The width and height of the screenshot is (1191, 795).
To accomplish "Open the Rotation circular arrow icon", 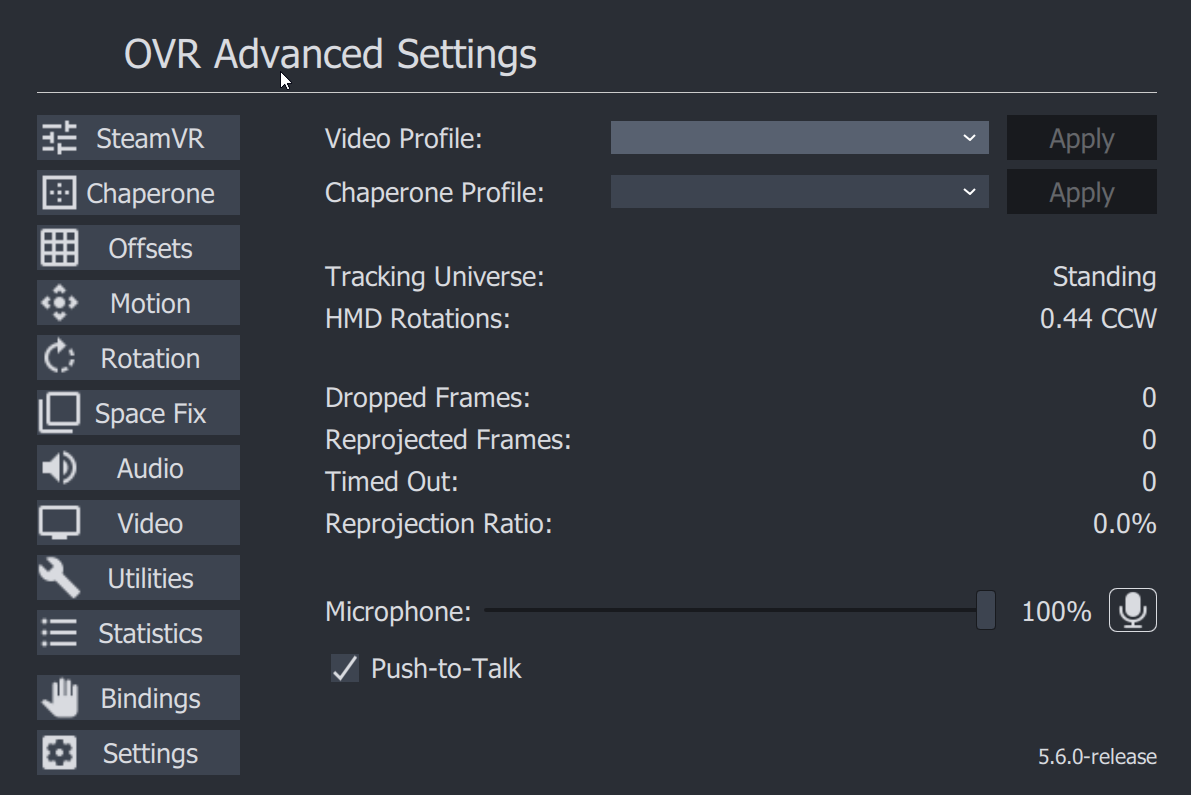I will (59, 358).
